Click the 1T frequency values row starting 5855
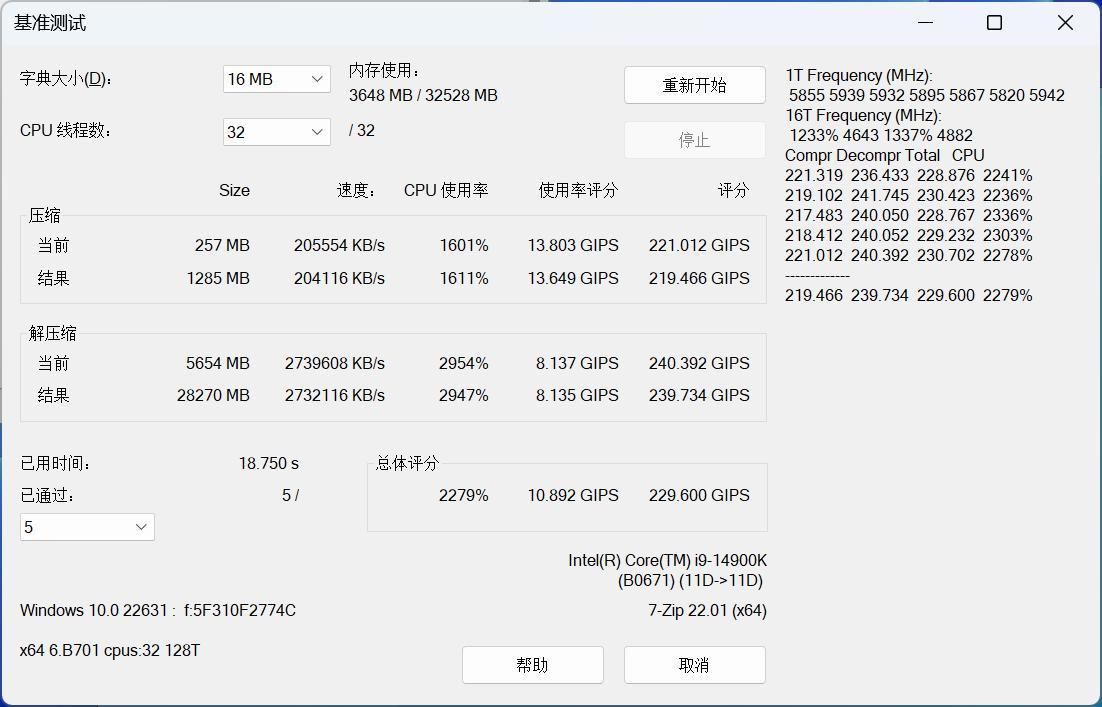This screenshot has height=707, width=1102. click(927, 96)
